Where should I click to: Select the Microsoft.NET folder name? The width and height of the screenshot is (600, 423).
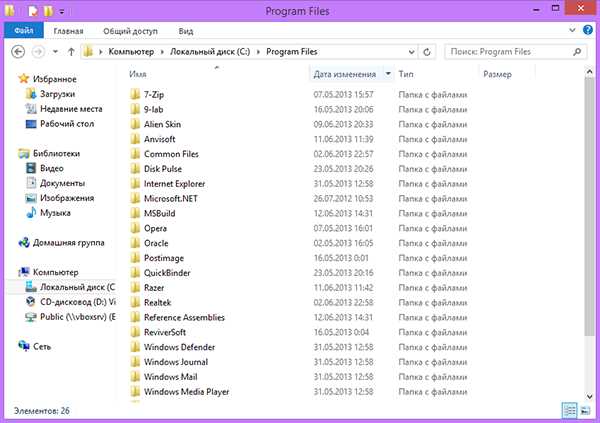(171, 198)
